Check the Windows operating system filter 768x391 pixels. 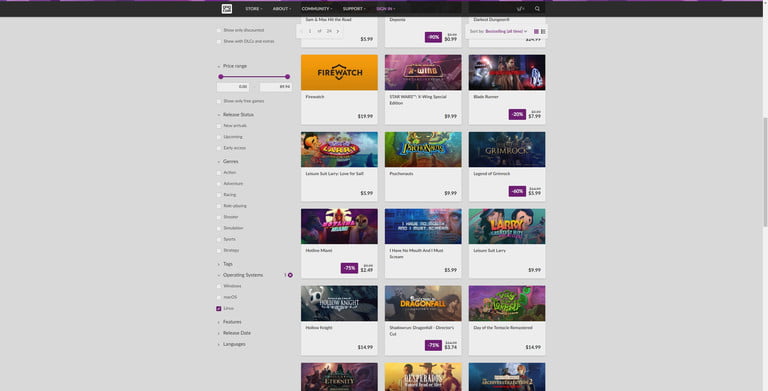coord(219,286)
